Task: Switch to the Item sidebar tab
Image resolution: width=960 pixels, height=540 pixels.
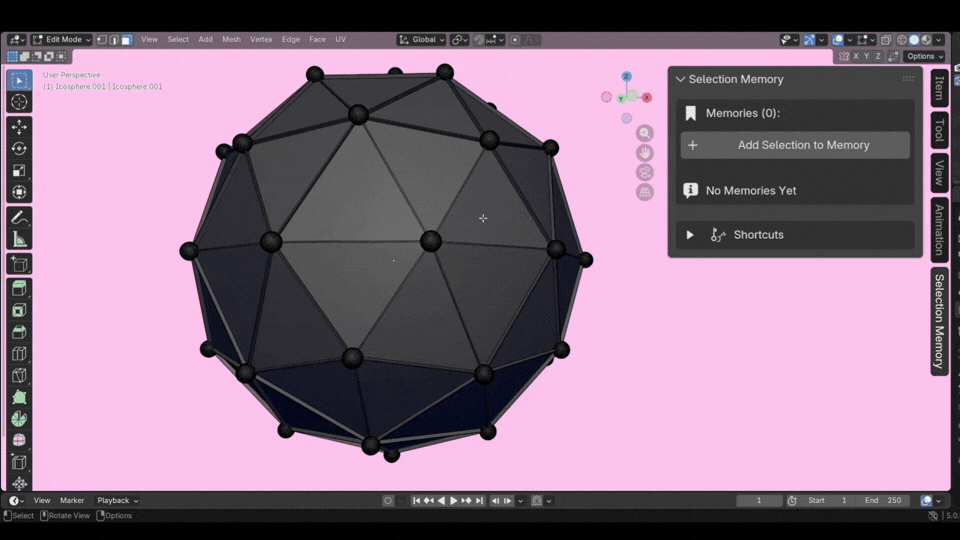Action: [939, 88]
